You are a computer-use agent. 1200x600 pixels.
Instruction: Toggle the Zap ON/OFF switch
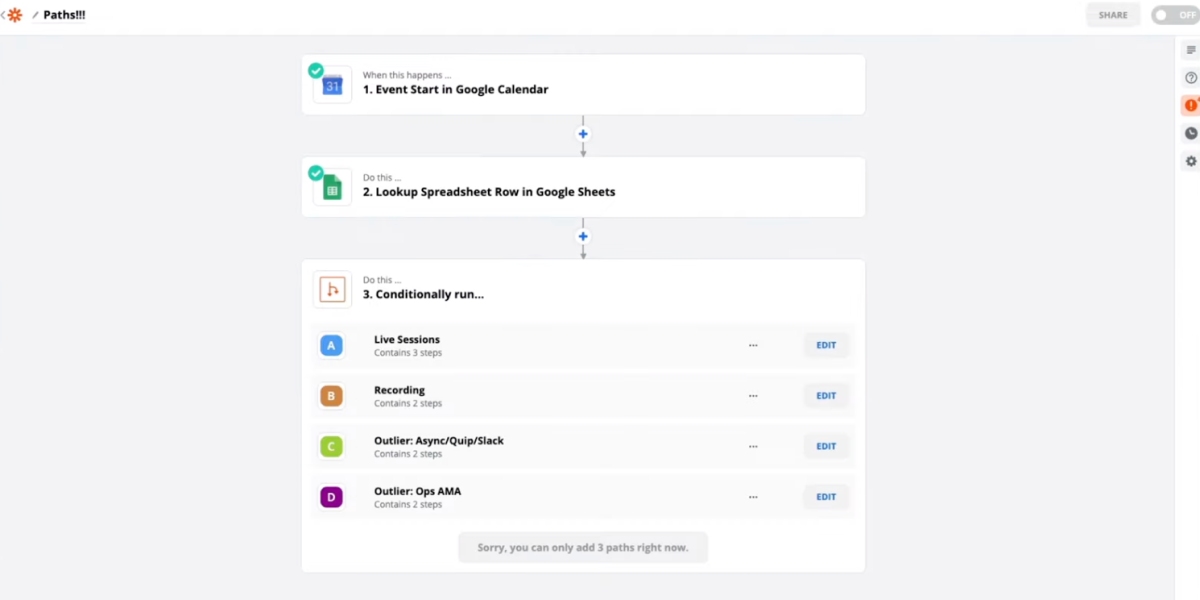pyautogui.click(x=1174, y=15)
